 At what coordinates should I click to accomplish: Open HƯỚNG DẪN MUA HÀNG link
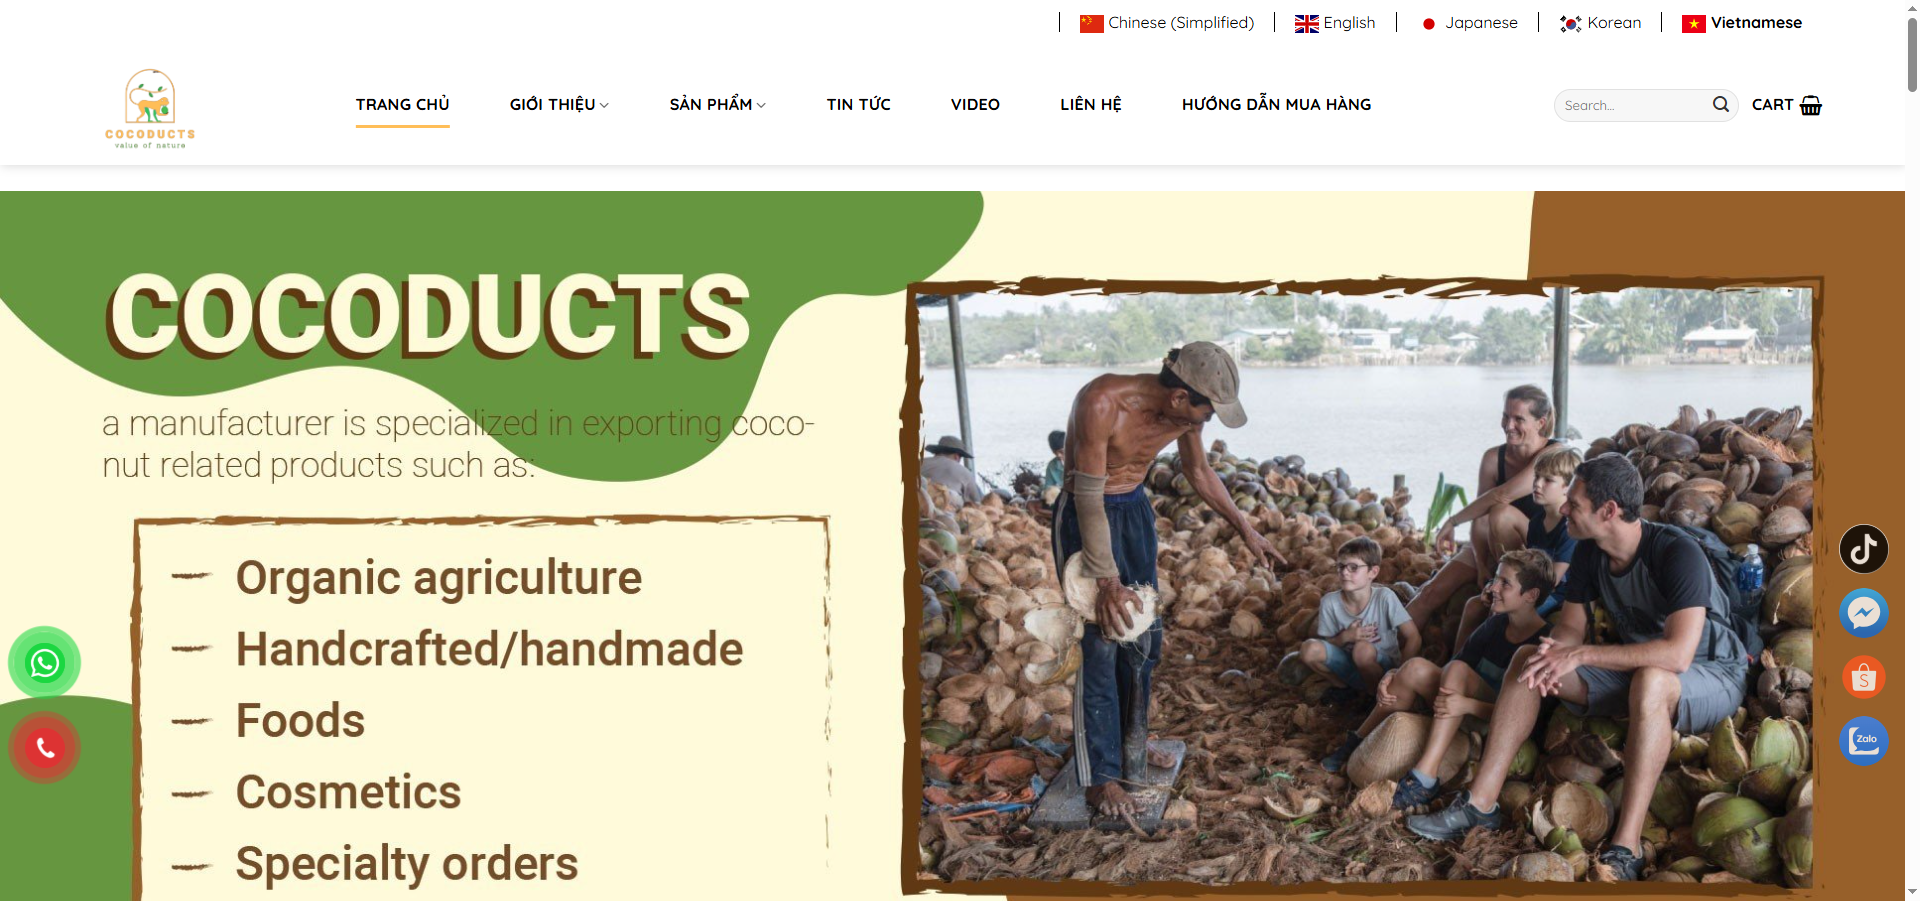[x=1277, y=104]
